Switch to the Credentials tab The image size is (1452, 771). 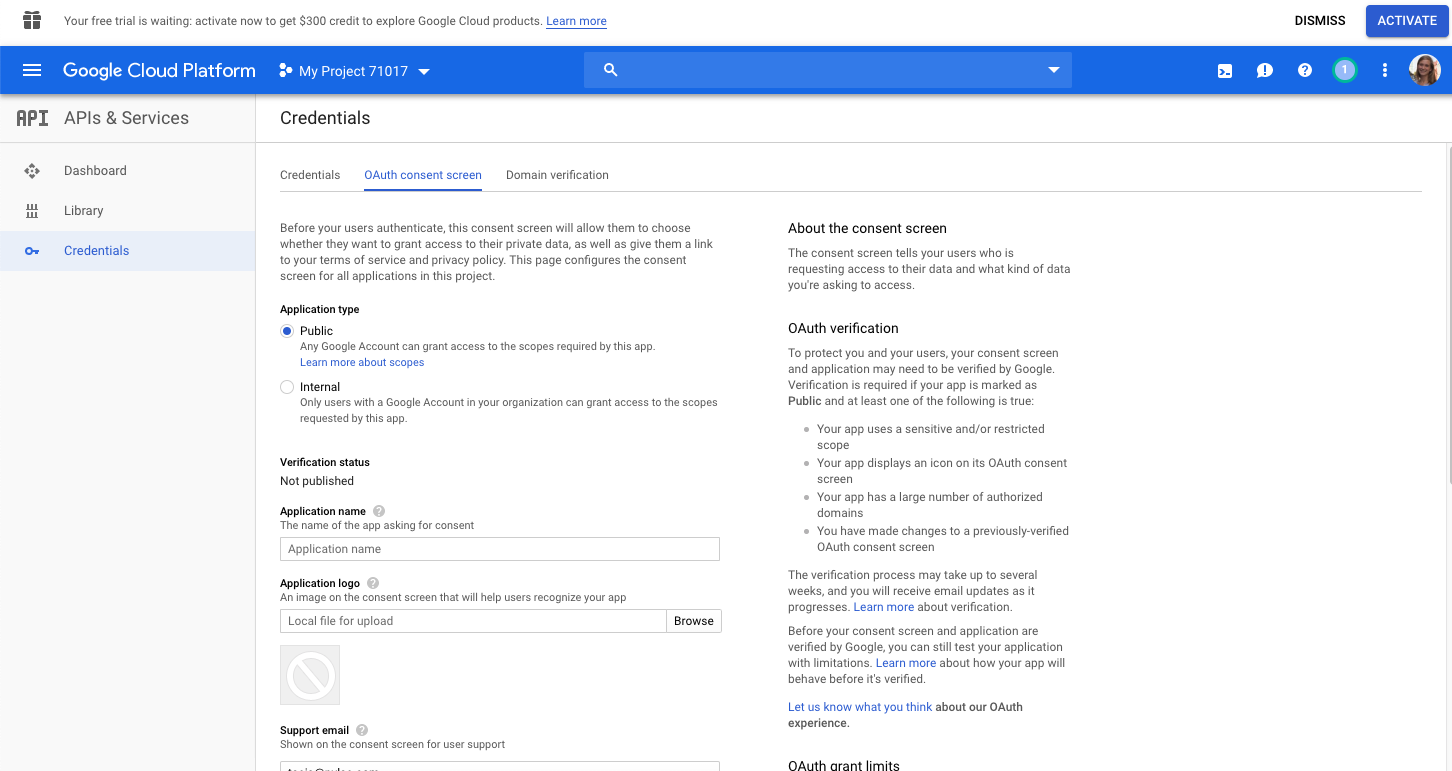310,175
